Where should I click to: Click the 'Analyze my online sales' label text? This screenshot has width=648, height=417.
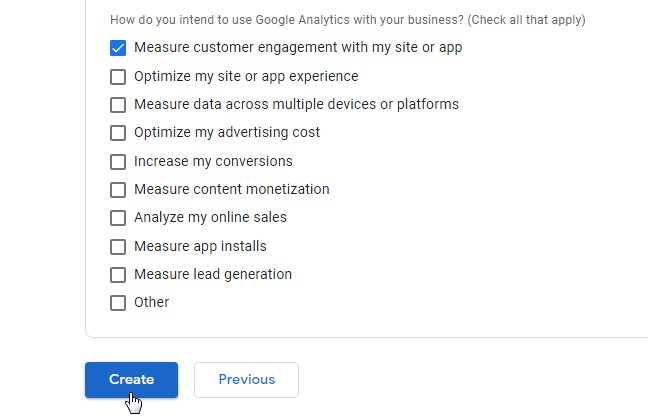[210, 218]
